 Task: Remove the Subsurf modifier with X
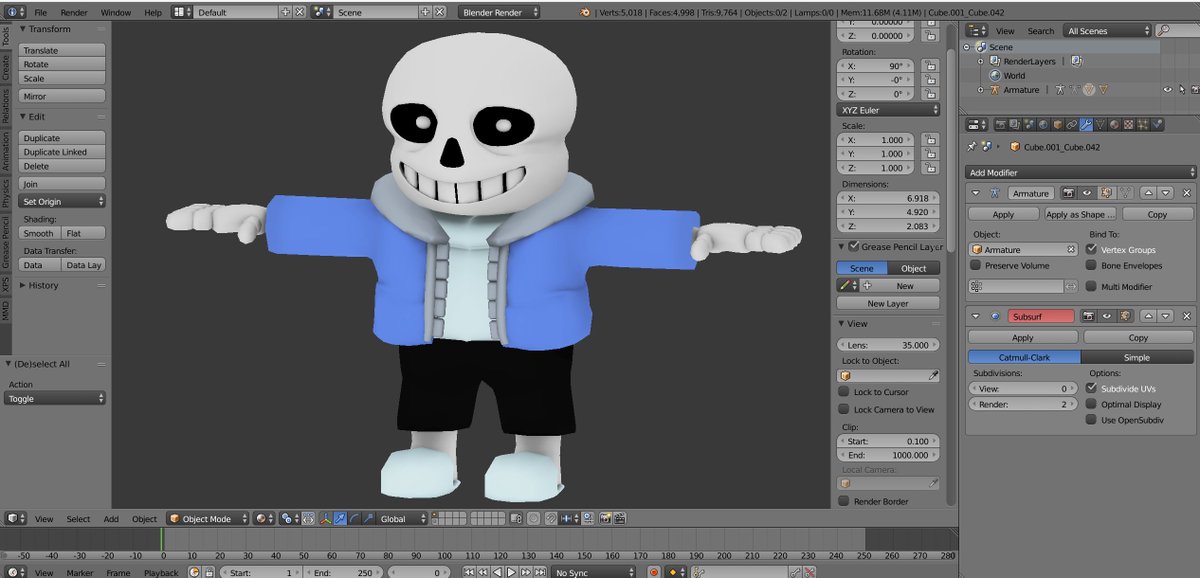[1187, 316]
